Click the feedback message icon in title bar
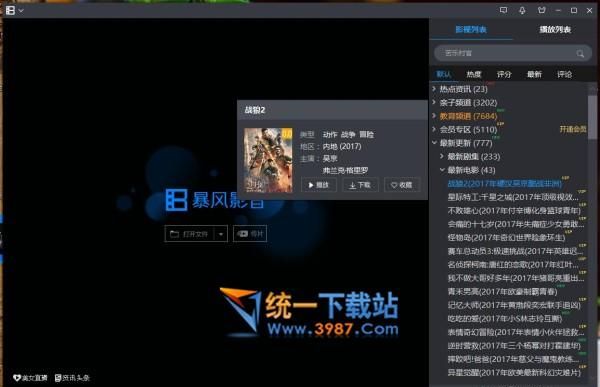This screenshot has width=600, height=387. pos(504,10)
